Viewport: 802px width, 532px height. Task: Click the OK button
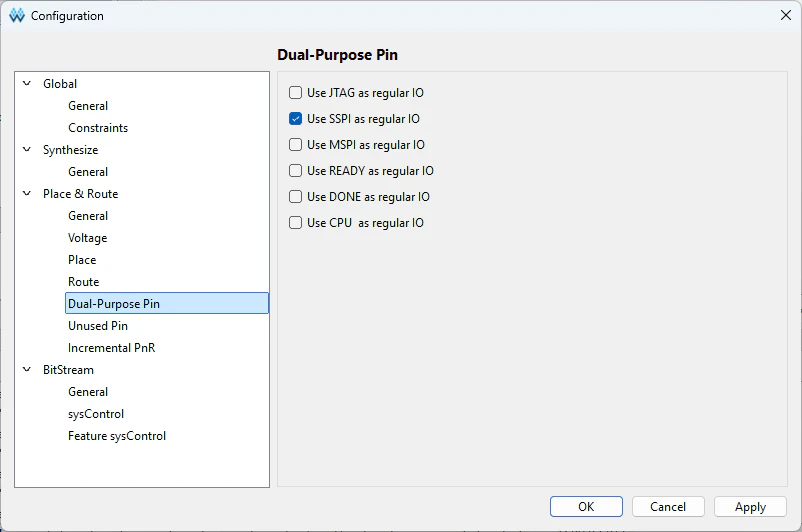586,506
